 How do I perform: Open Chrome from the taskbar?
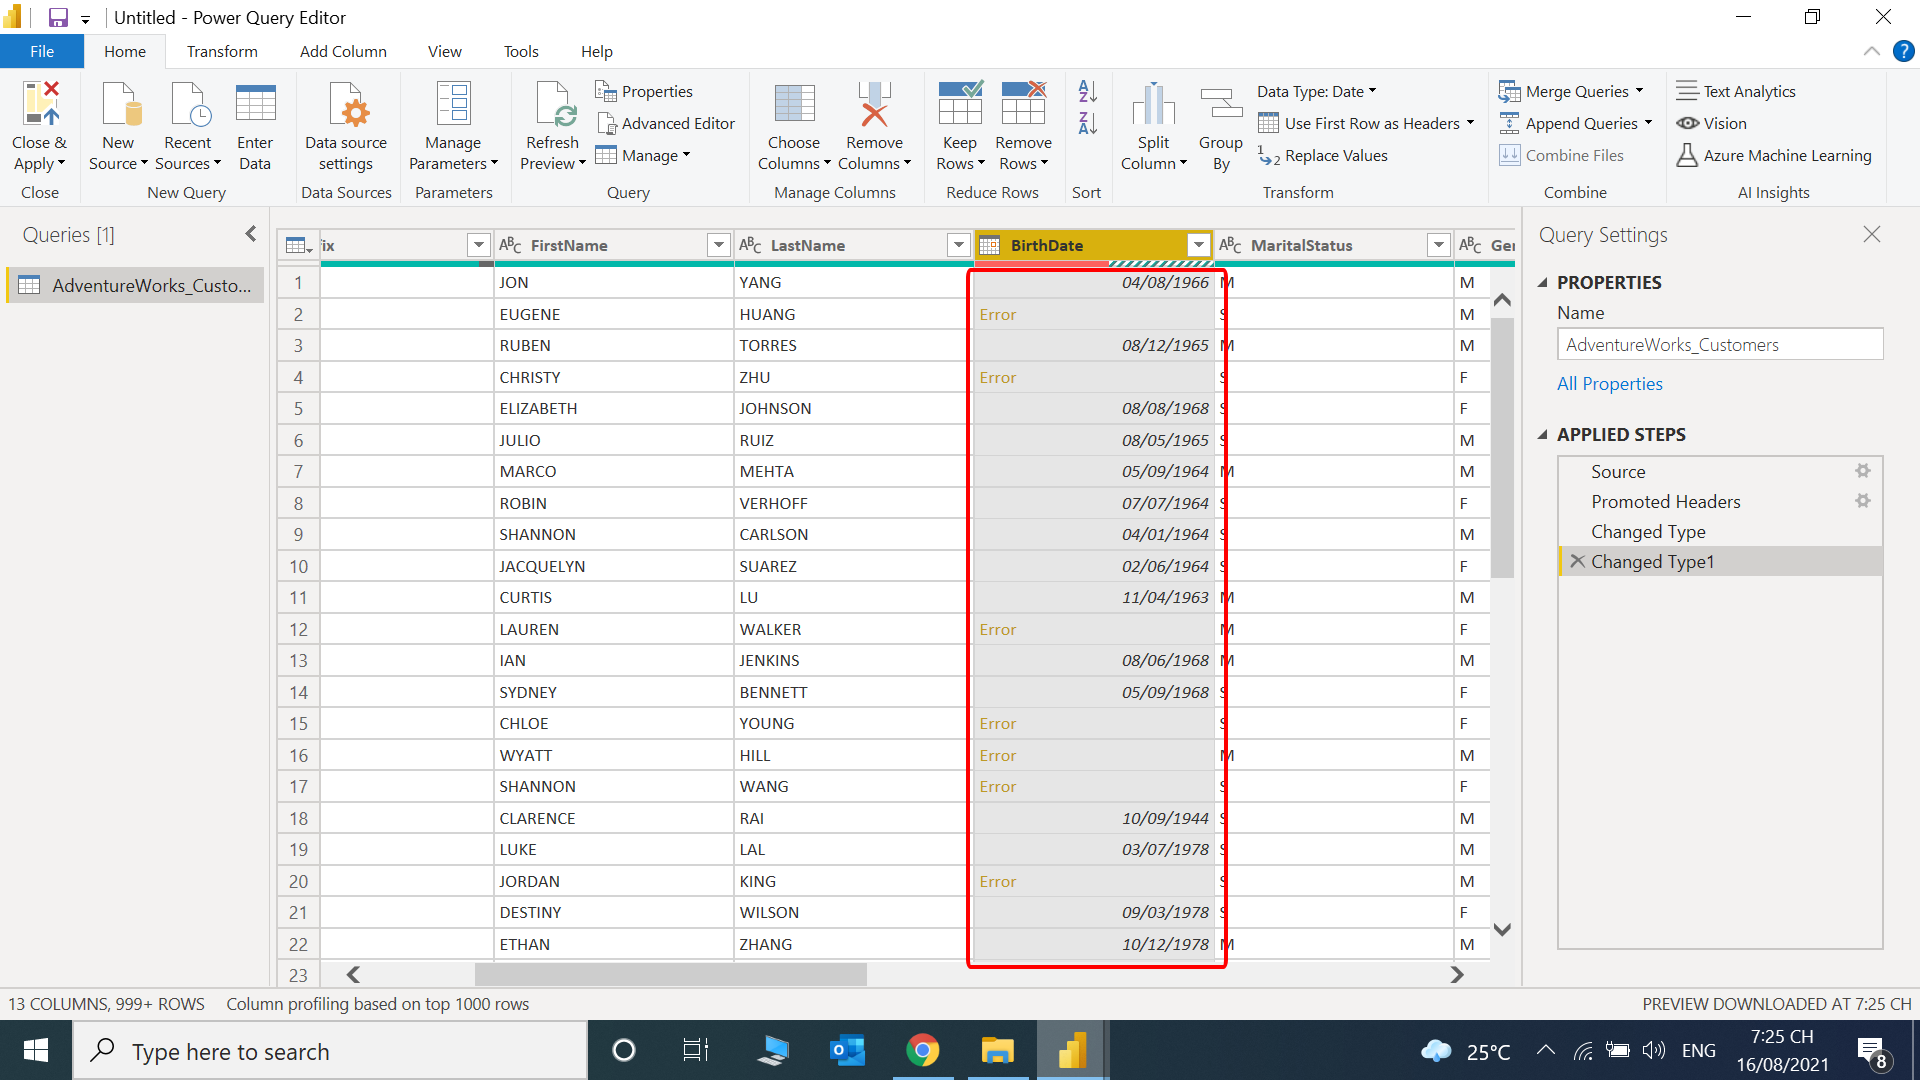pyautogui.click(x=922, y=1050)
